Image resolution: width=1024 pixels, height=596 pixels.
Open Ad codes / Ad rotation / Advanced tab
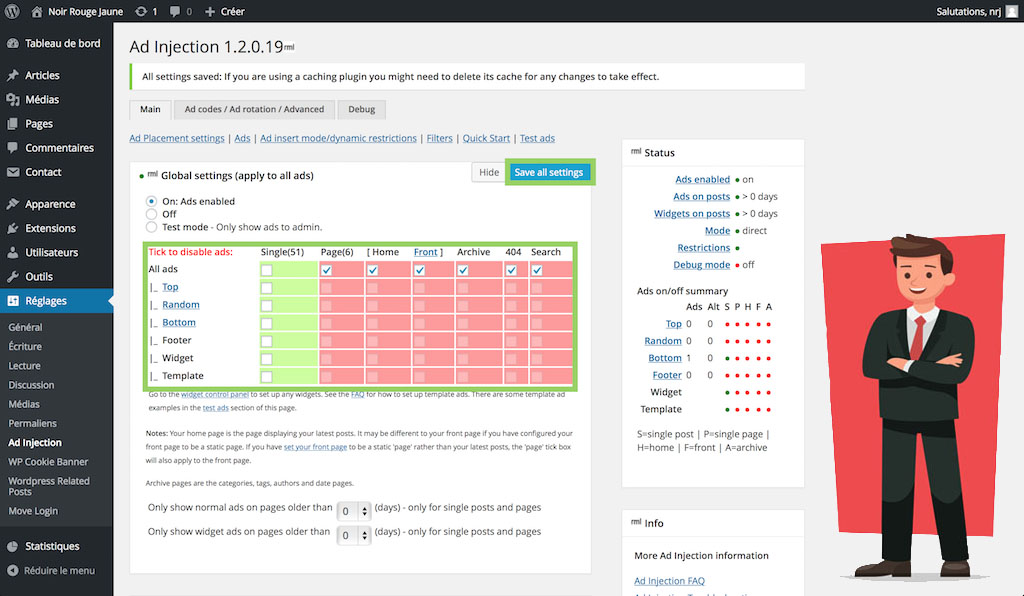pos(254,109)
